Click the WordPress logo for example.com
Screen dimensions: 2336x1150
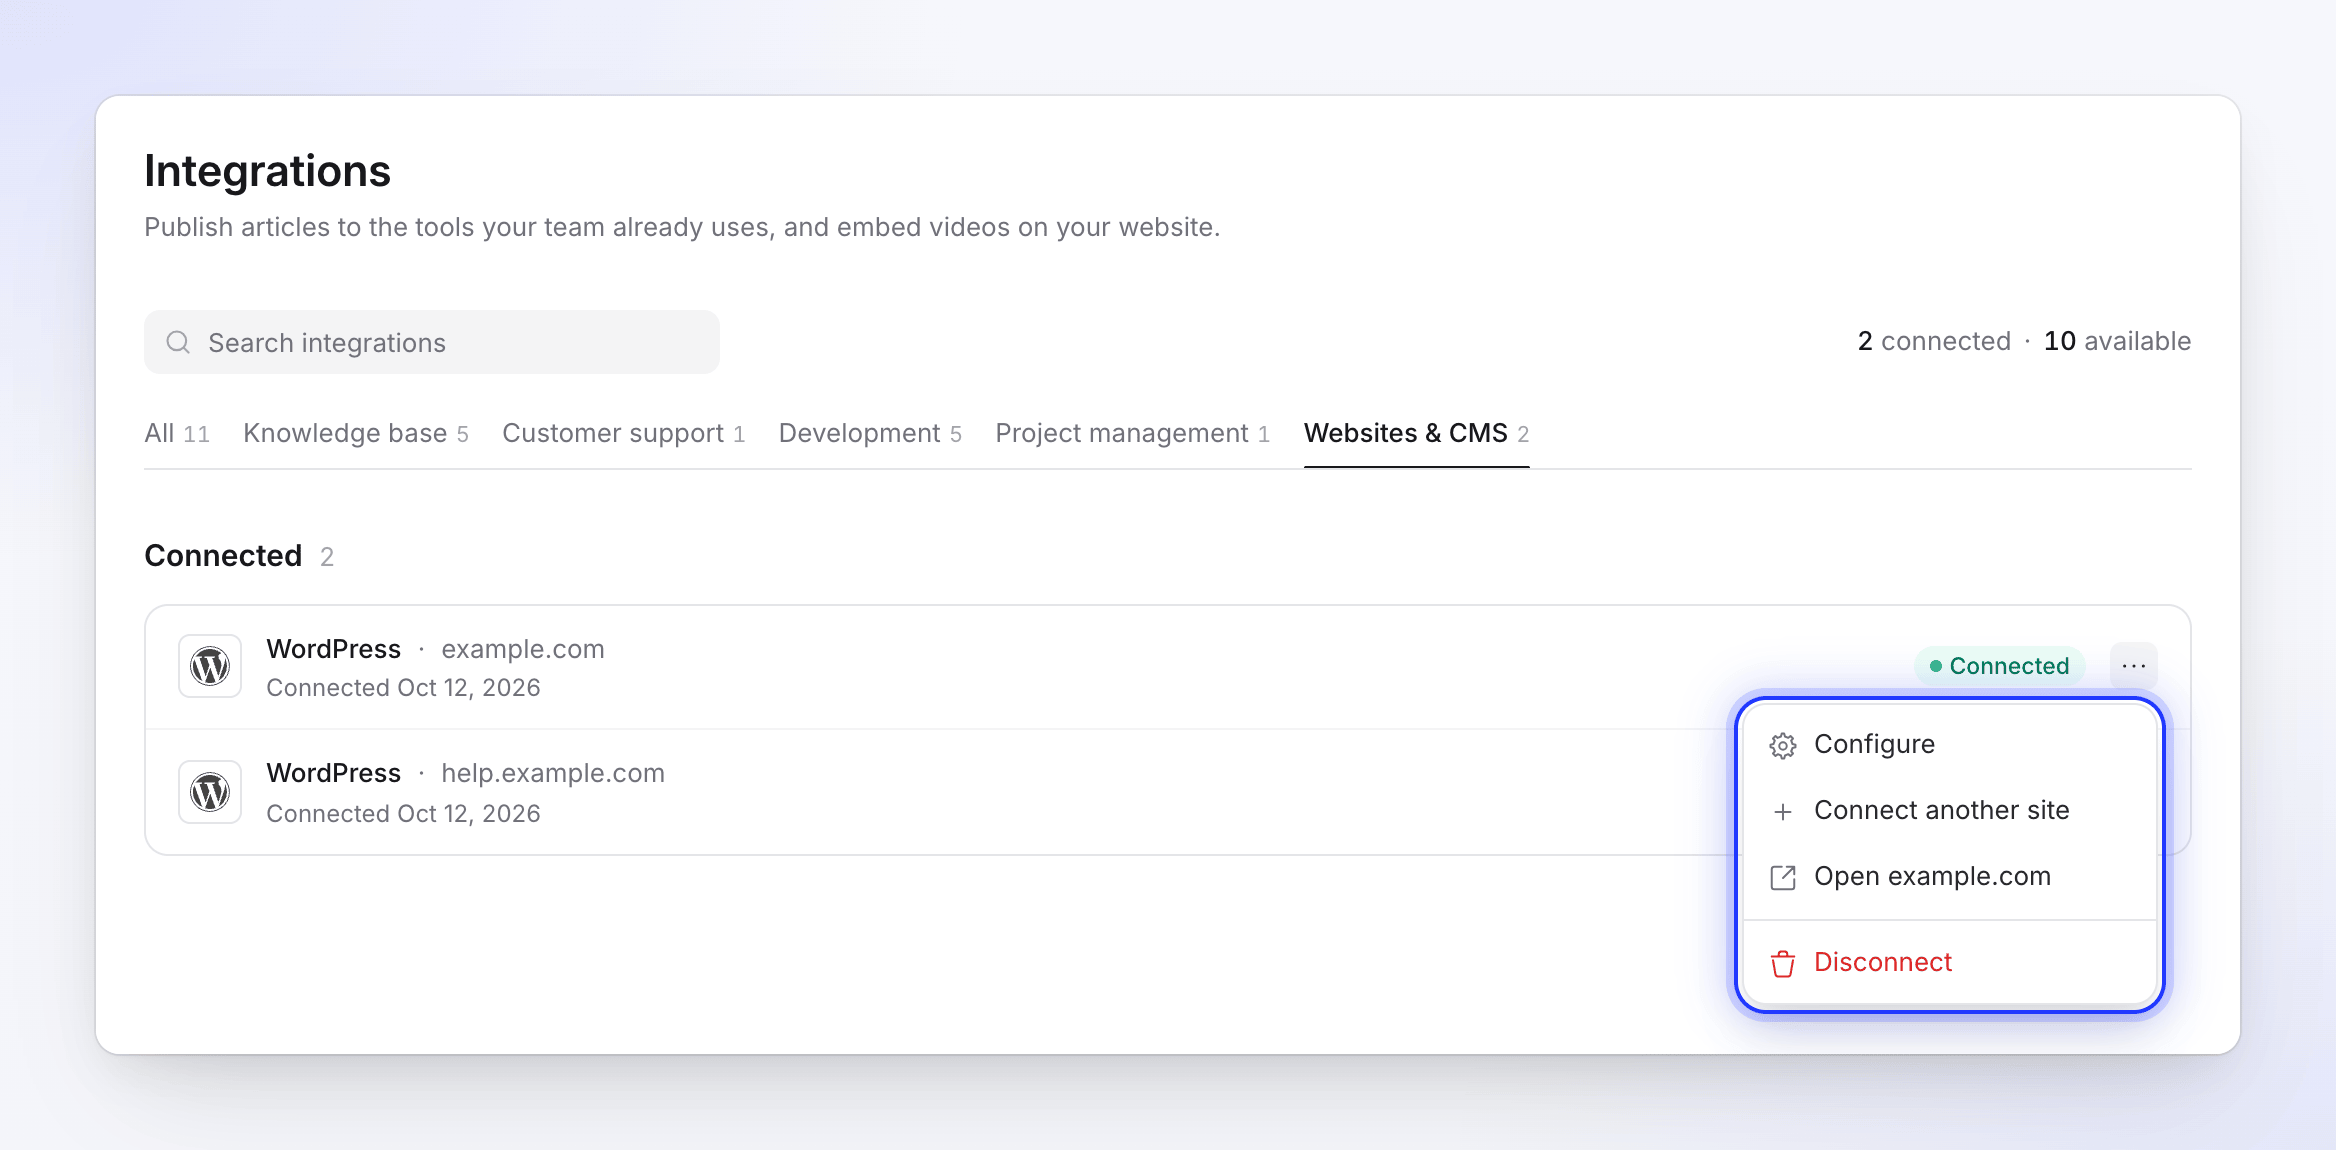(210, 666)
